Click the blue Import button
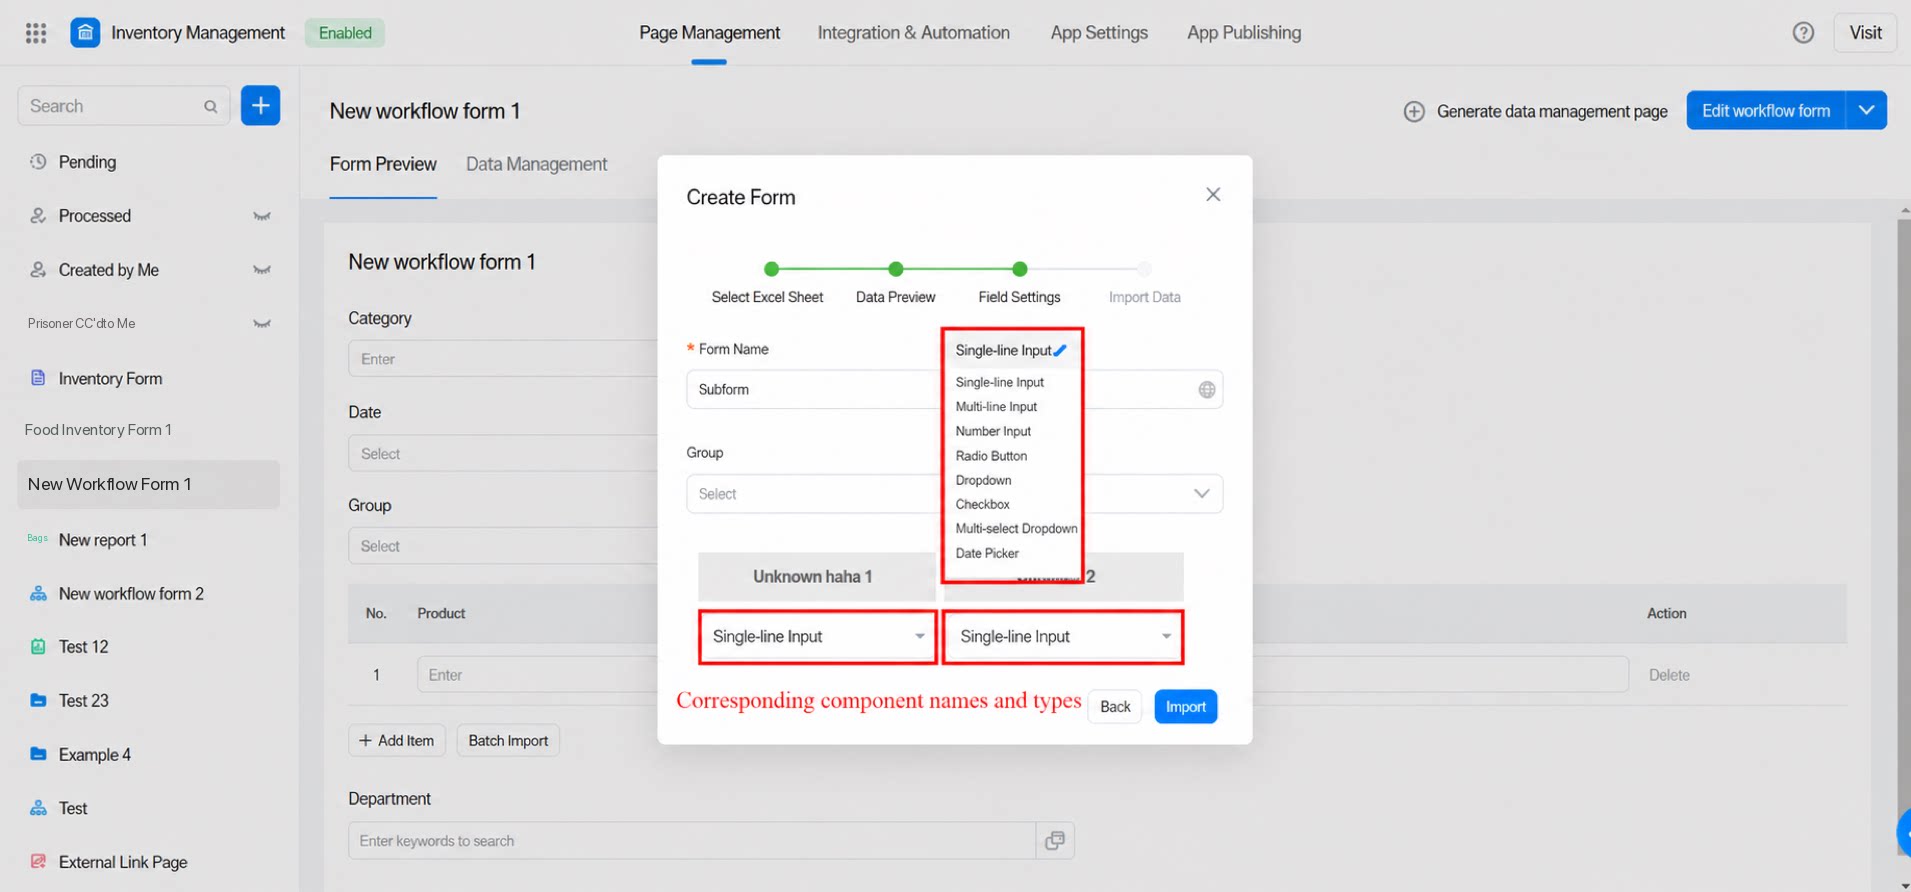The width and height of the screenshot is (1911, 892). (1185, 707)
